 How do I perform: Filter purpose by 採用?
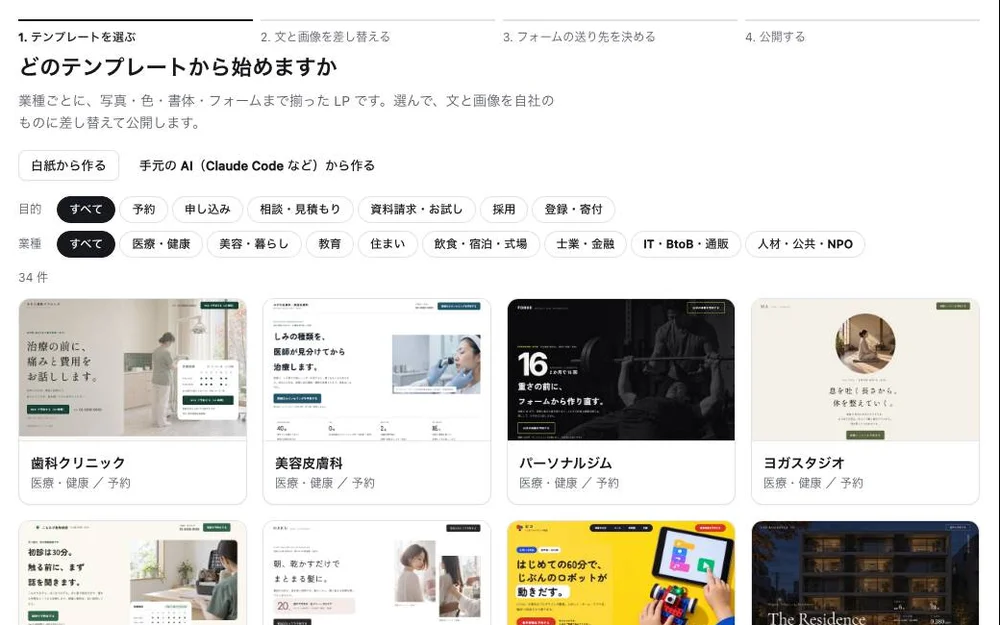click(x=503, y=209)
